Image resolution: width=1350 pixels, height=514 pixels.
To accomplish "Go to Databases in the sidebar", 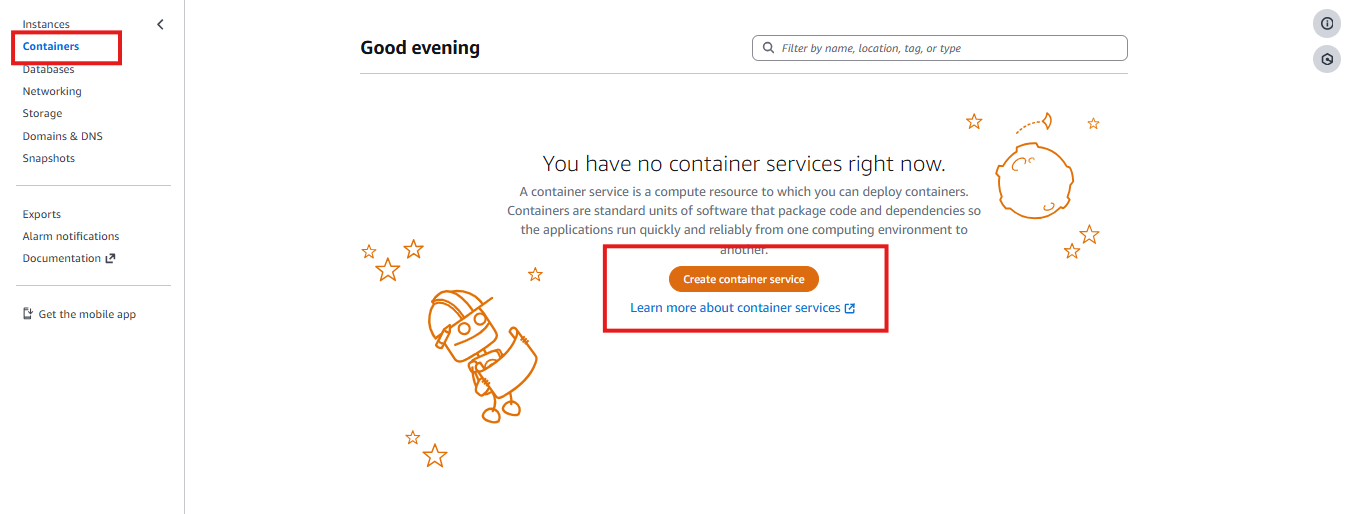I will pos(48,69).
